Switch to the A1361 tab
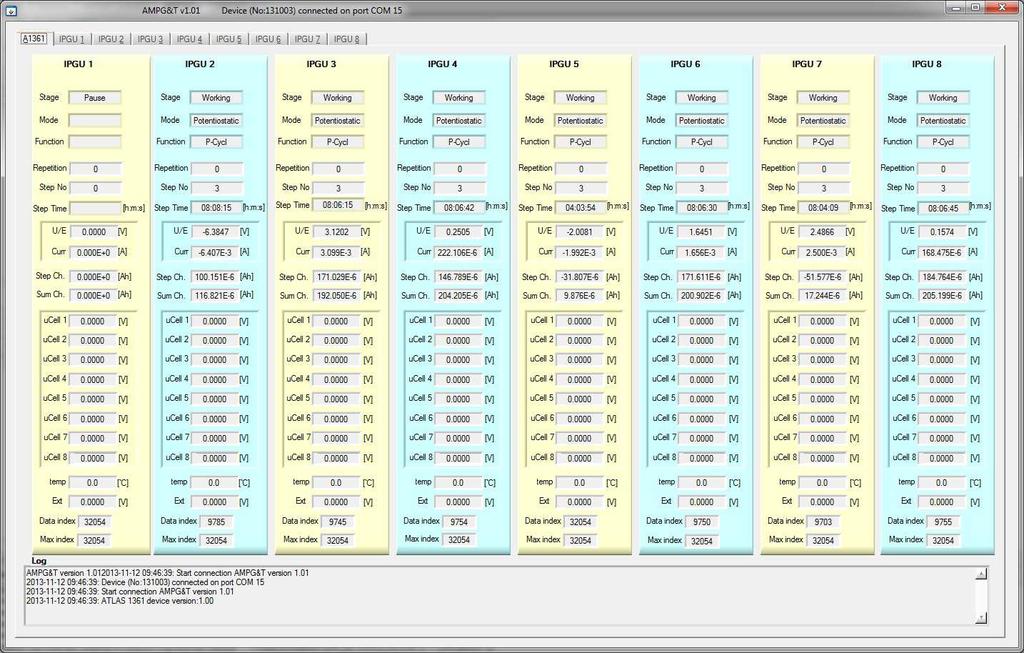The image size is (1024, 653). (34, 39)
